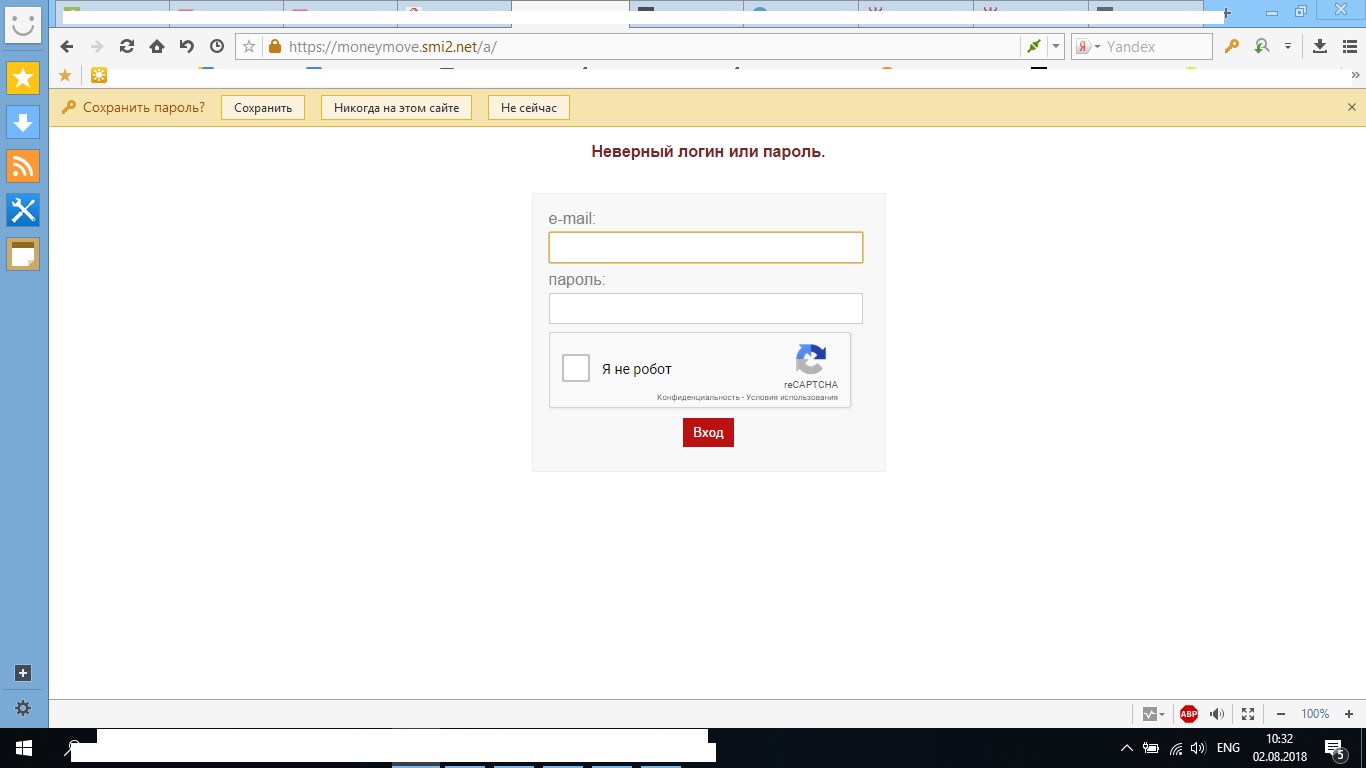Zoom out with minus button
1366x768 pixels.
click(x=1281, y=714)
